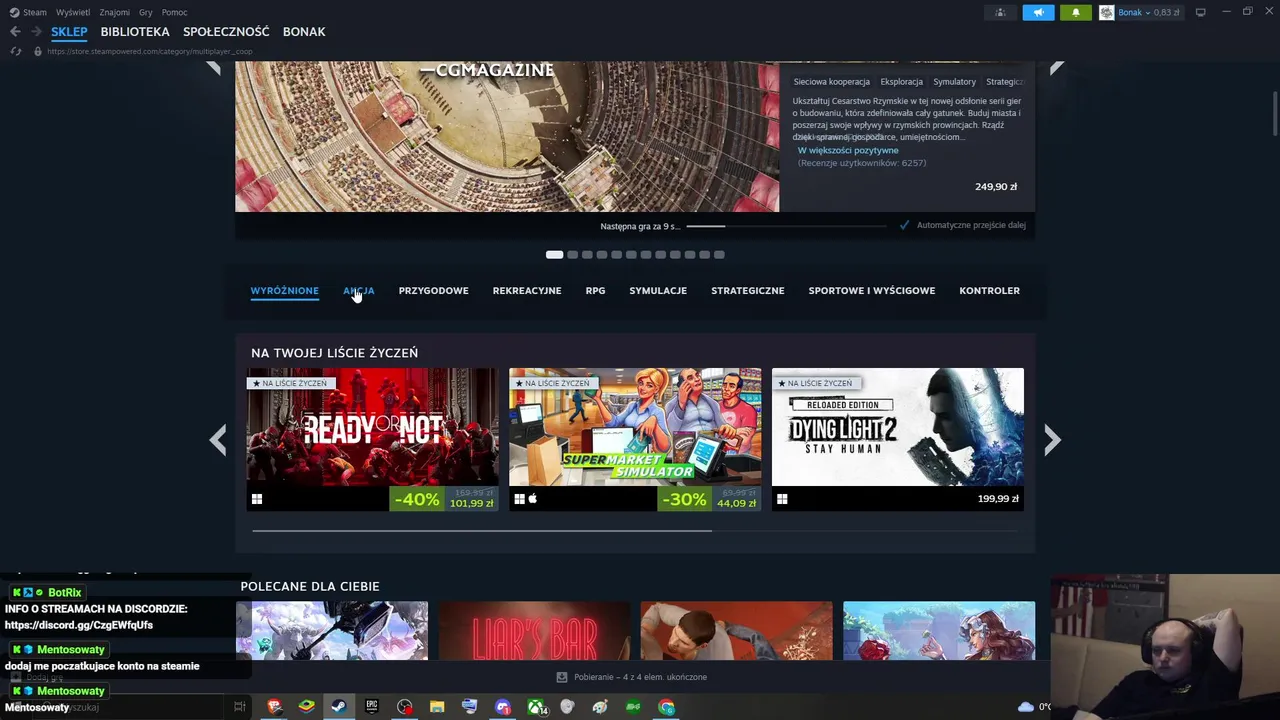1280x720 pixels.
Task: Go forward with the navigation arrow
Action: [36, 31]
